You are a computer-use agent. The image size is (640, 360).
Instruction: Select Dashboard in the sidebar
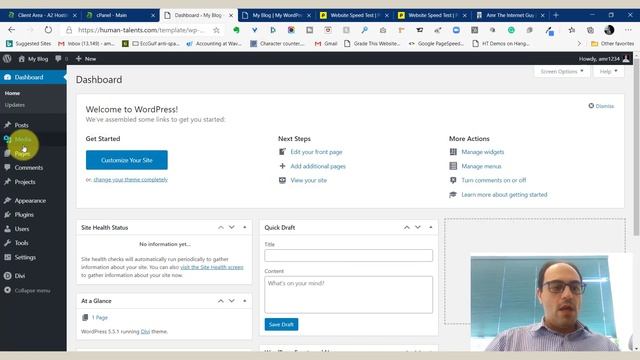click(x=33, y=77)
